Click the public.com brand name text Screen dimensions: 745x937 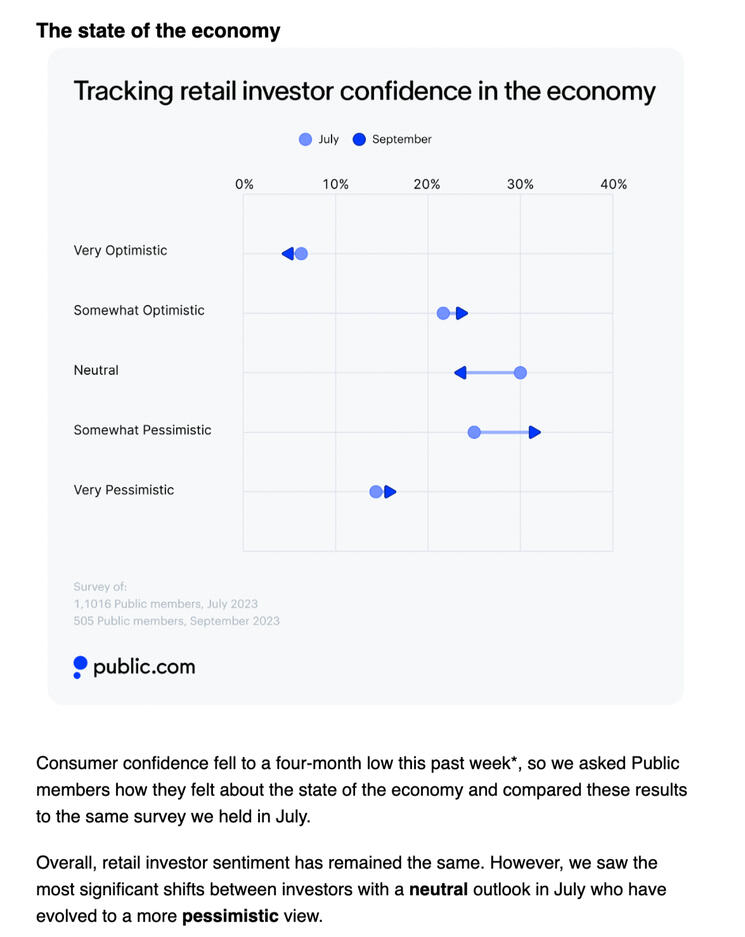pyautogui.click(x=144, y=667)
